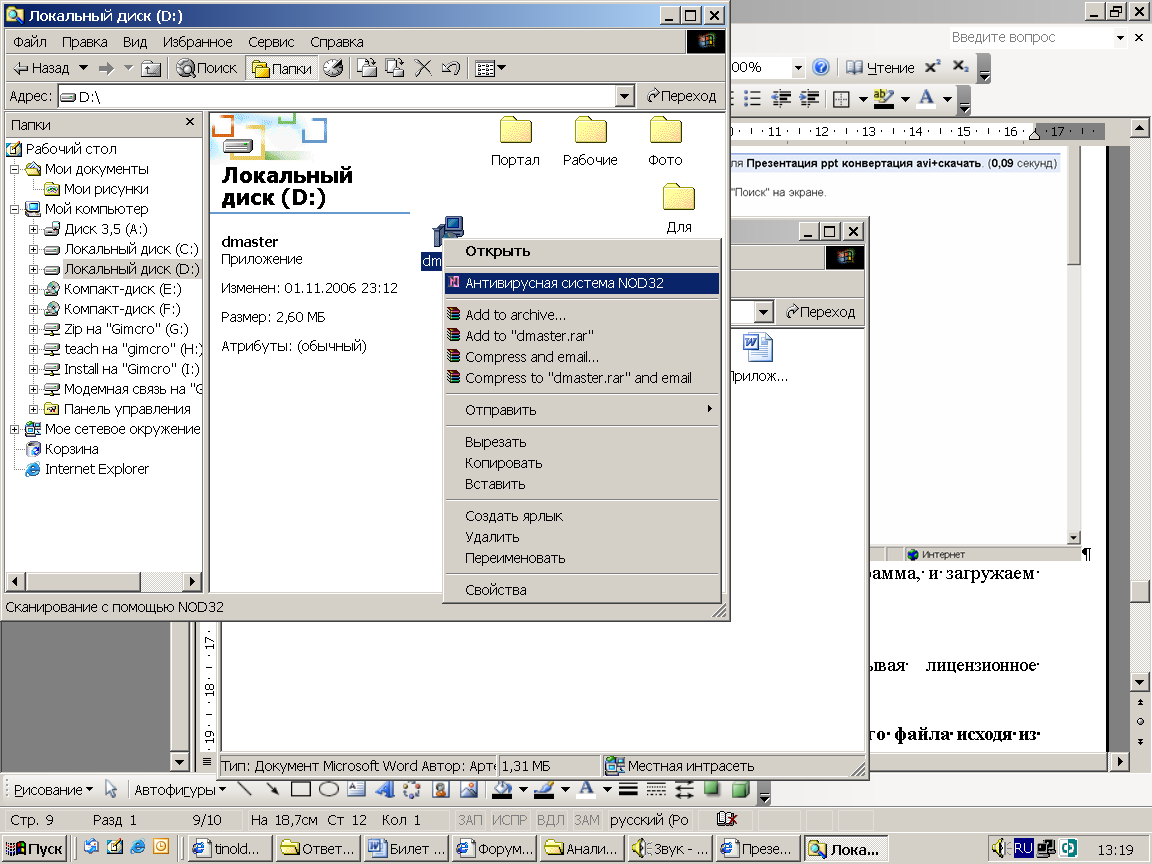Open the Файл menu
1152x864 pixels.
point(29,42)
